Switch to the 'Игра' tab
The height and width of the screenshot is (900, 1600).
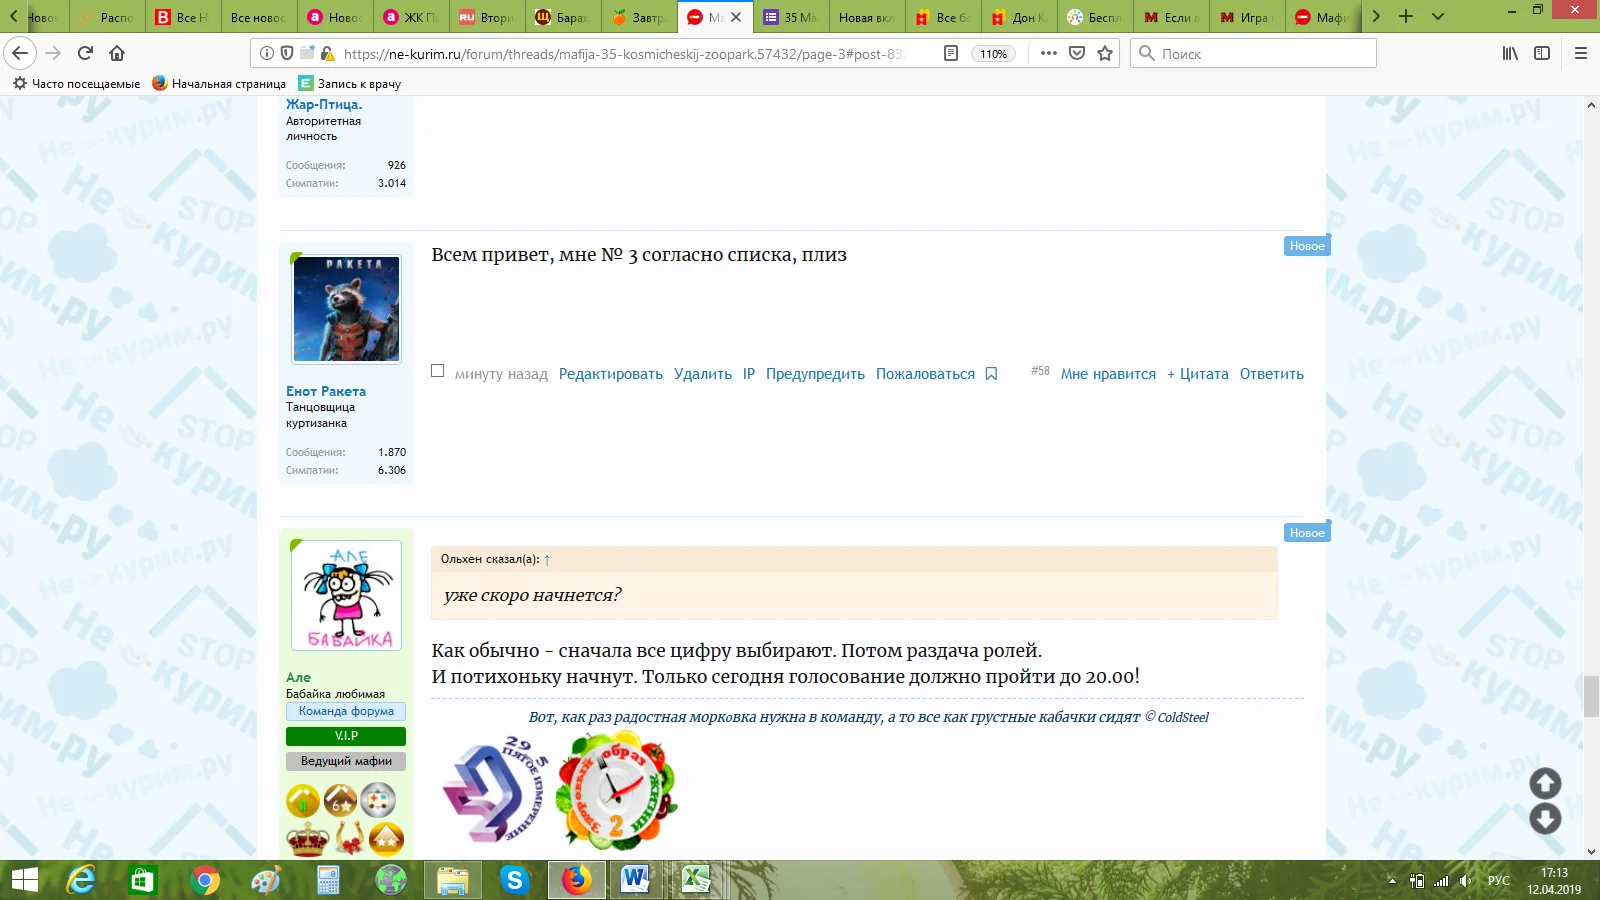[x=1246, y=17]
